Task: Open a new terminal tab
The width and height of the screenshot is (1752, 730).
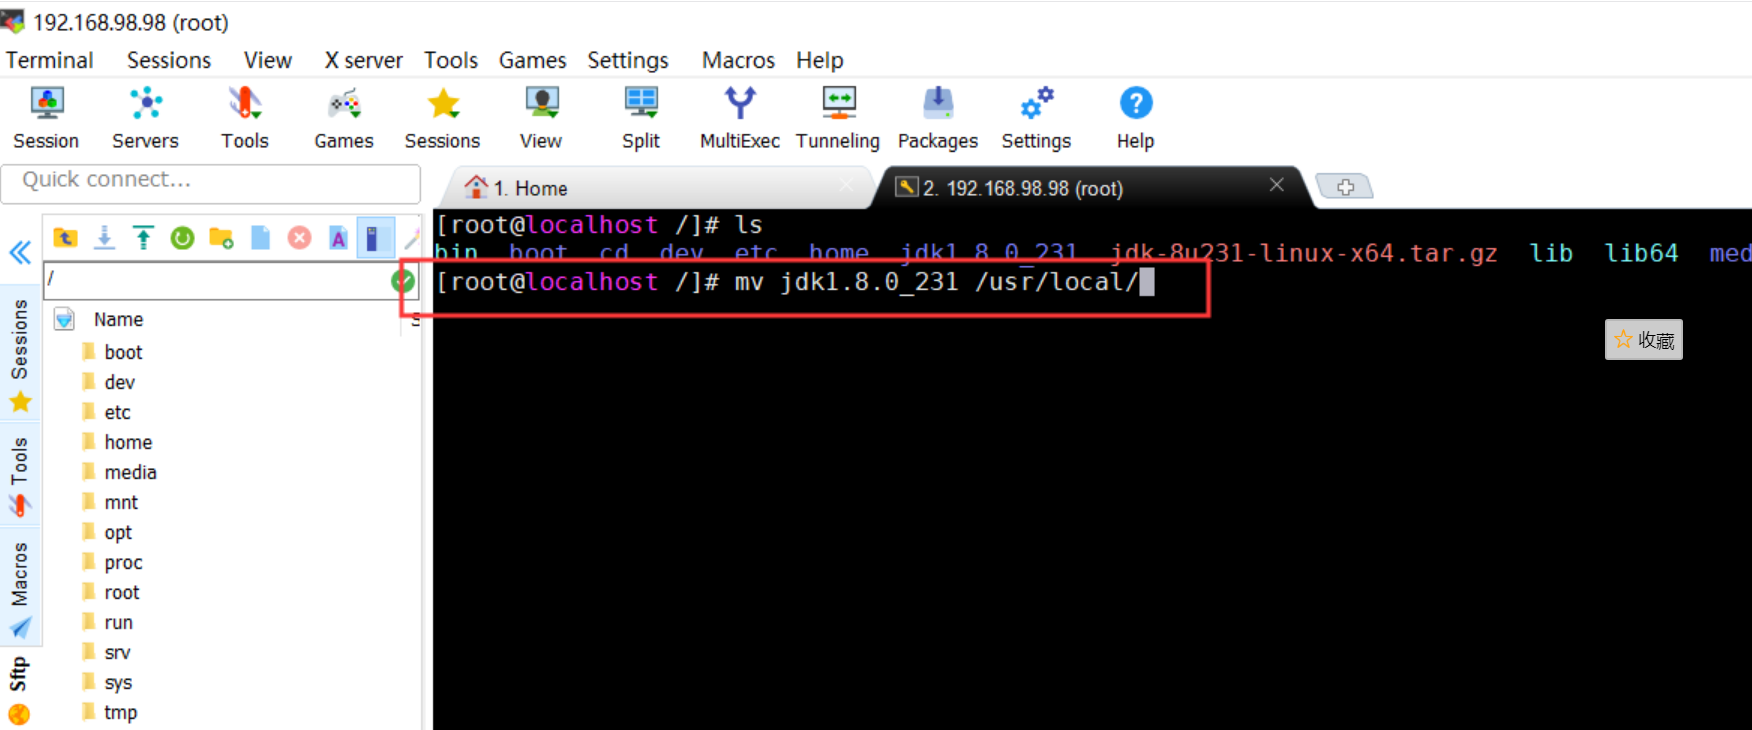Action: coord(1345,187)
